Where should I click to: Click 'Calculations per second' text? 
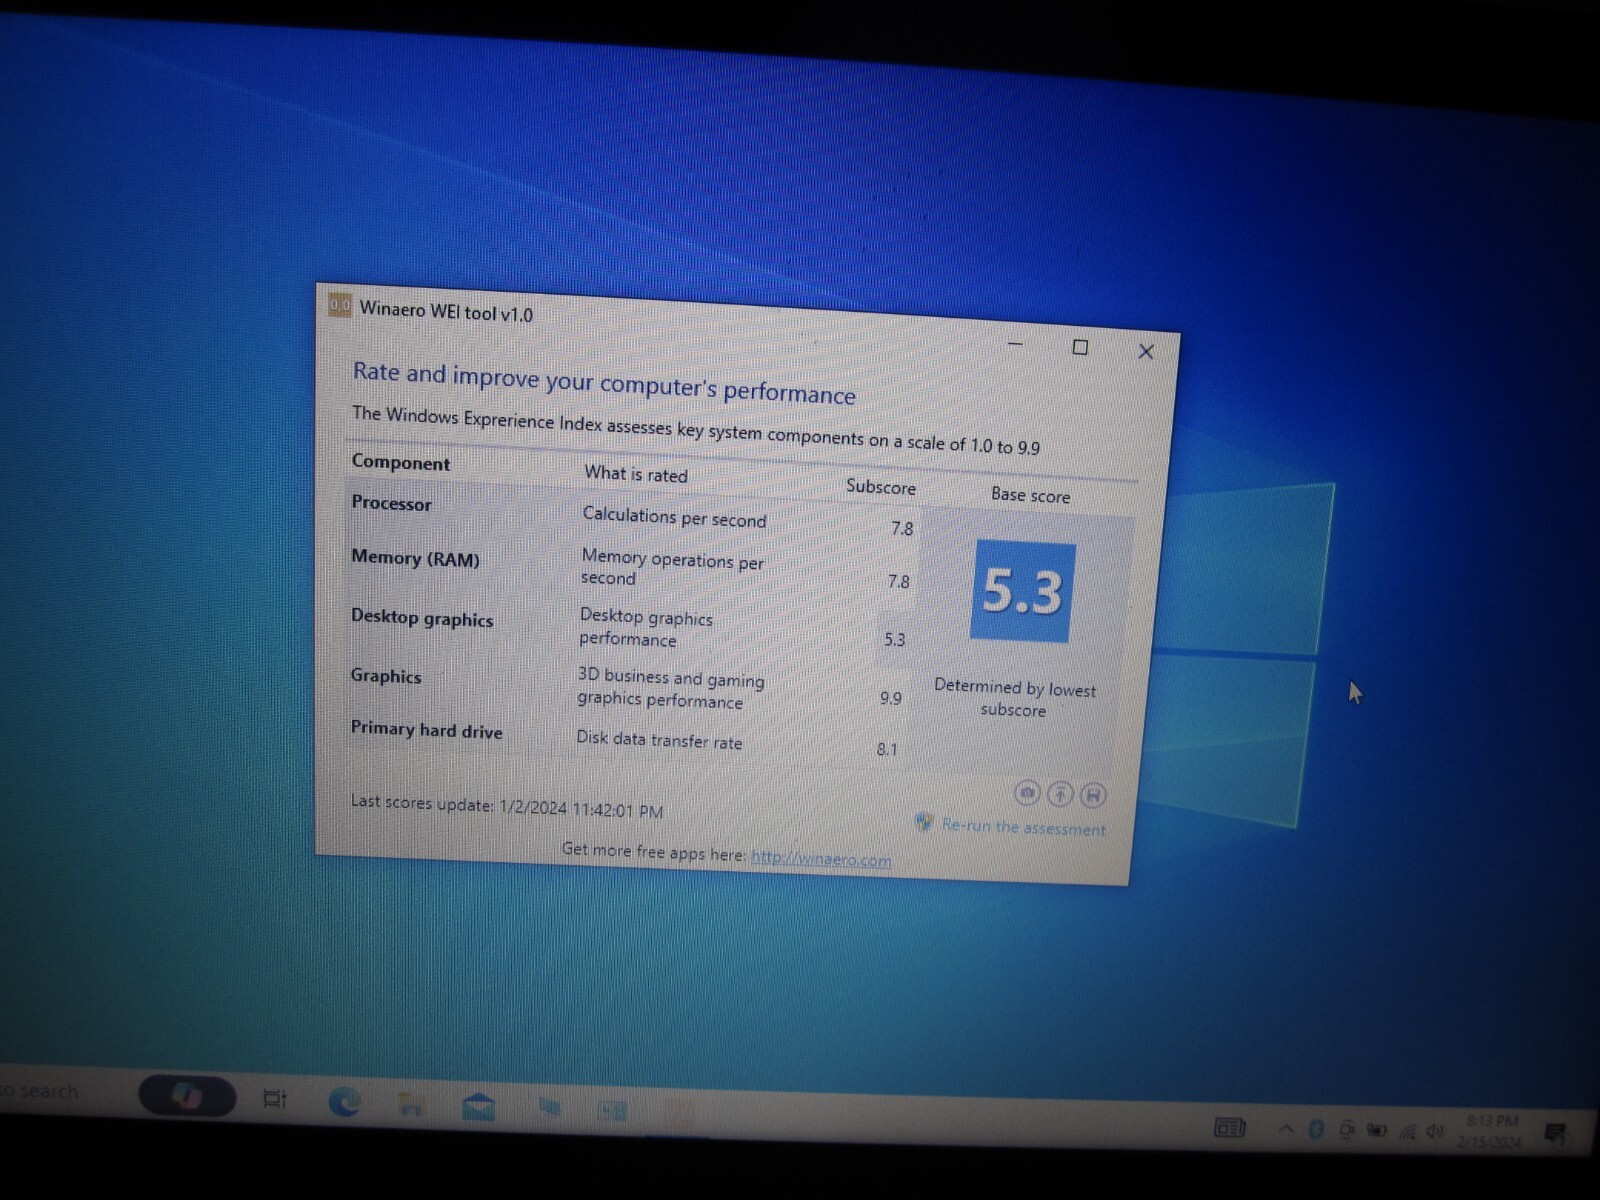pos(675,517)
